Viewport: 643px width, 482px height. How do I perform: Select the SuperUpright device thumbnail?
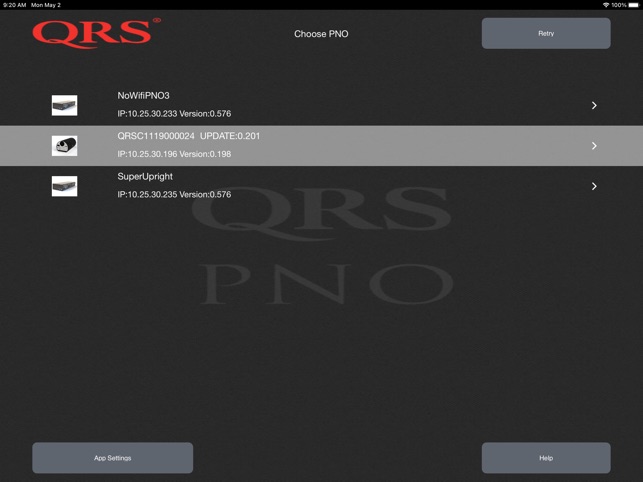click(64, 186)
